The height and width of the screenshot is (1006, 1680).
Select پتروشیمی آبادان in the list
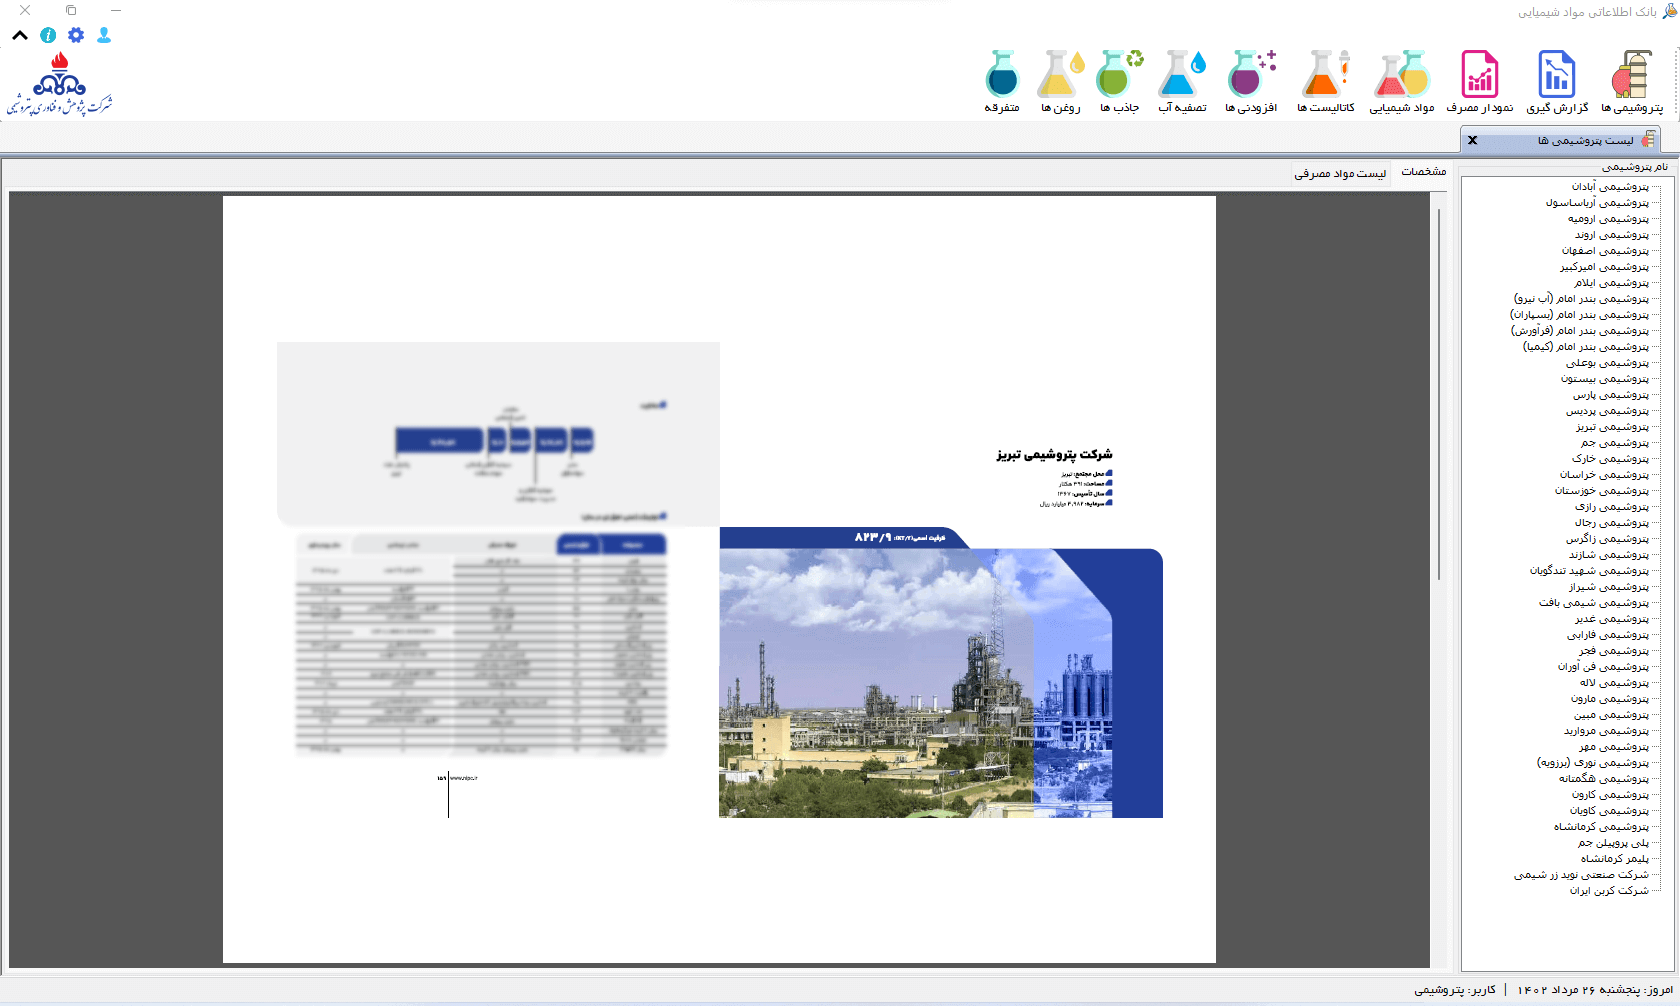point(1610,187)
